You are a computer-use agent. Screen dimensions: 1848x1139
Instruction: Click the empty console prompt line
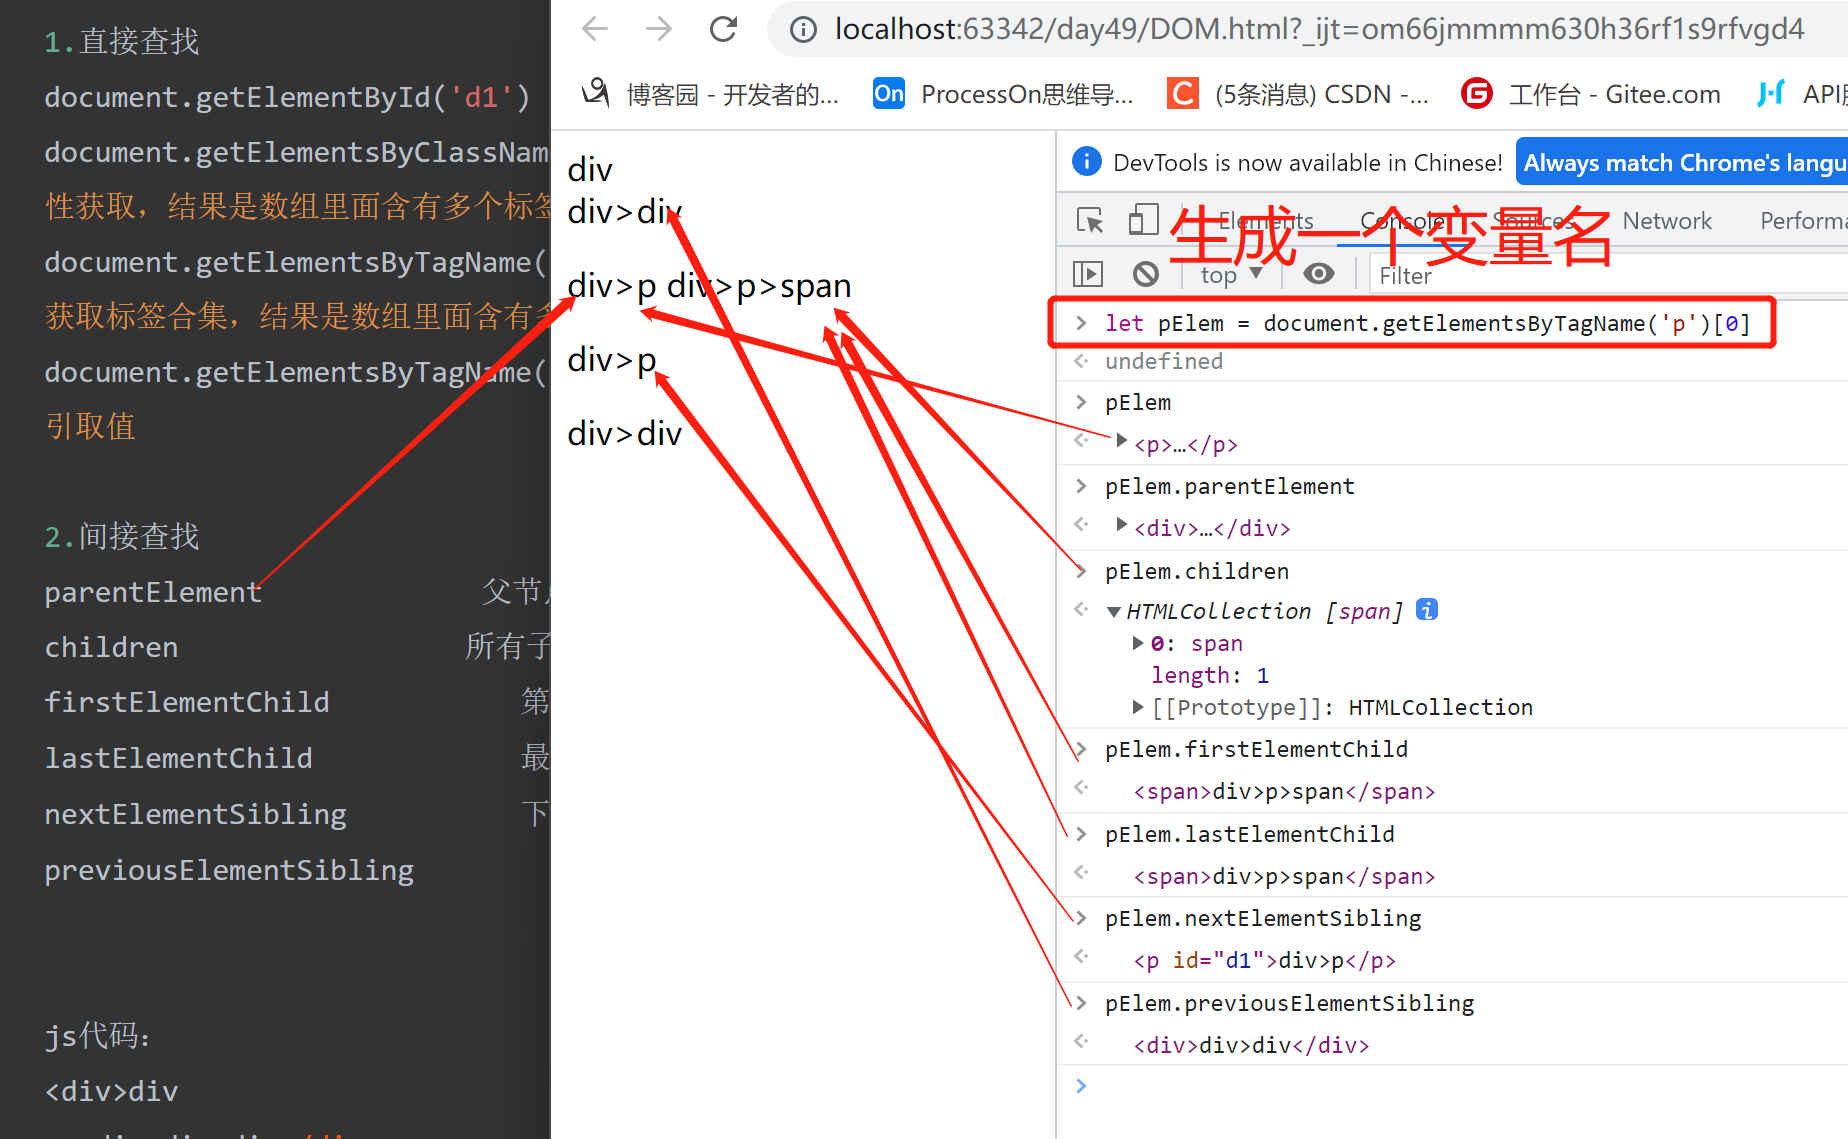(x=1452, y=1087)
